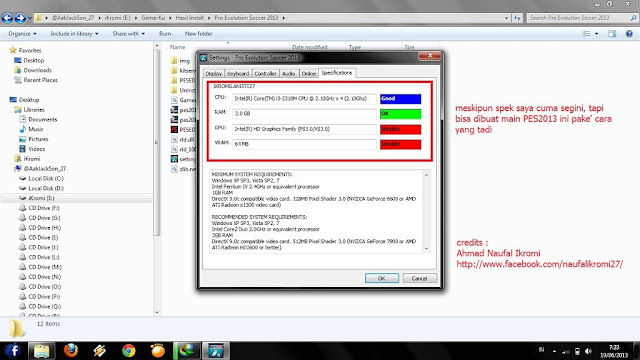Select the img folder icon in file list
Screen dimensions: 640x360
[174, 61]
